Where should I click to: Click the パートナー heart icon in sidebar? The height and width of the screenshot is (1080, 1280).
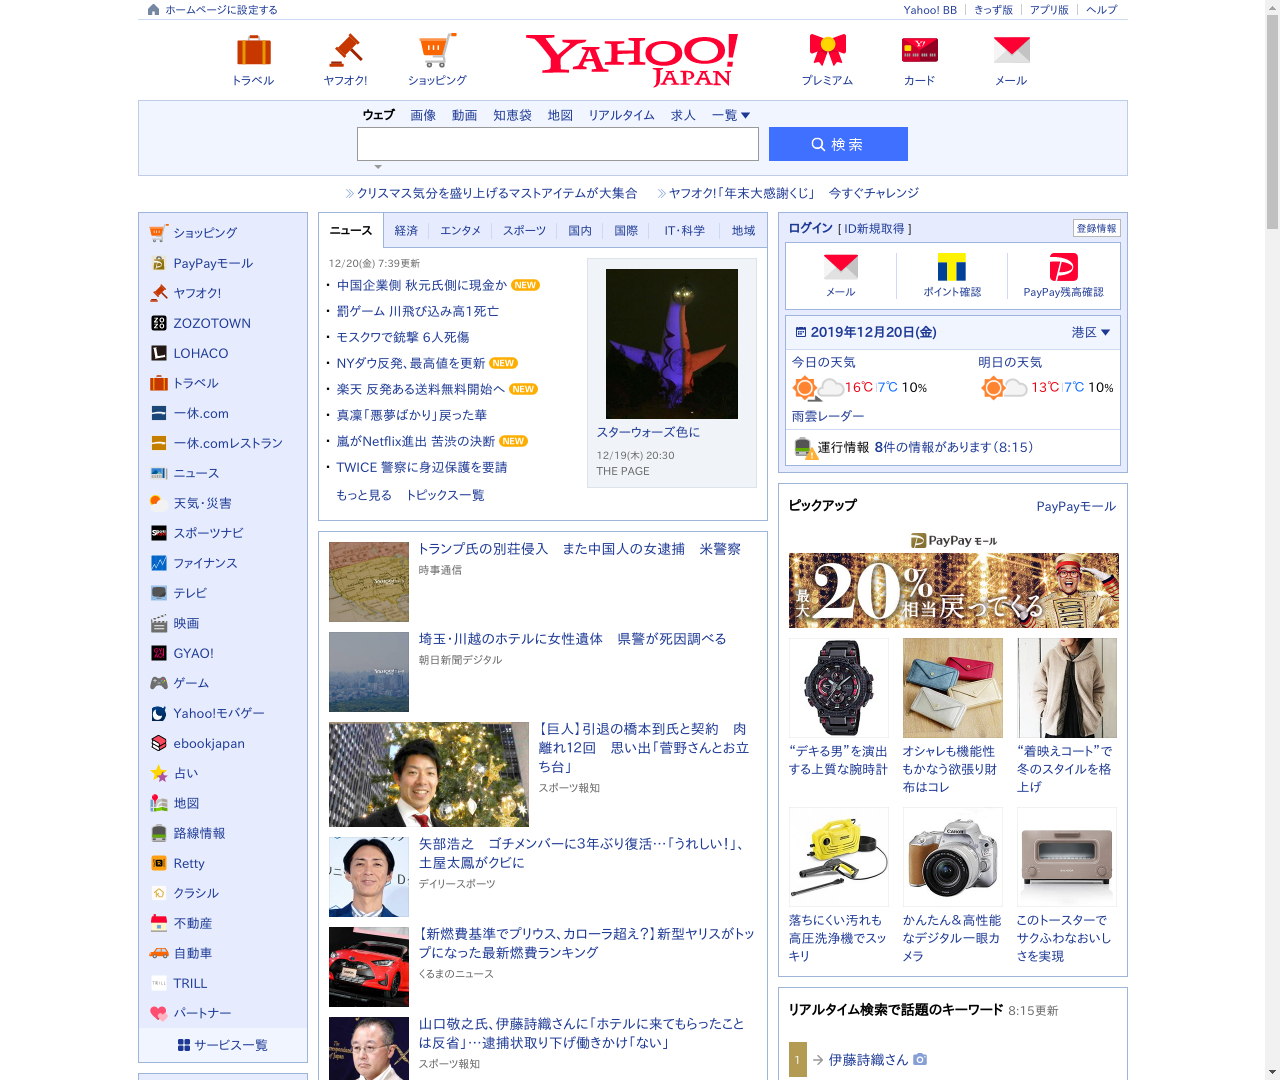pyautogui.click(x=159, y=1013)
